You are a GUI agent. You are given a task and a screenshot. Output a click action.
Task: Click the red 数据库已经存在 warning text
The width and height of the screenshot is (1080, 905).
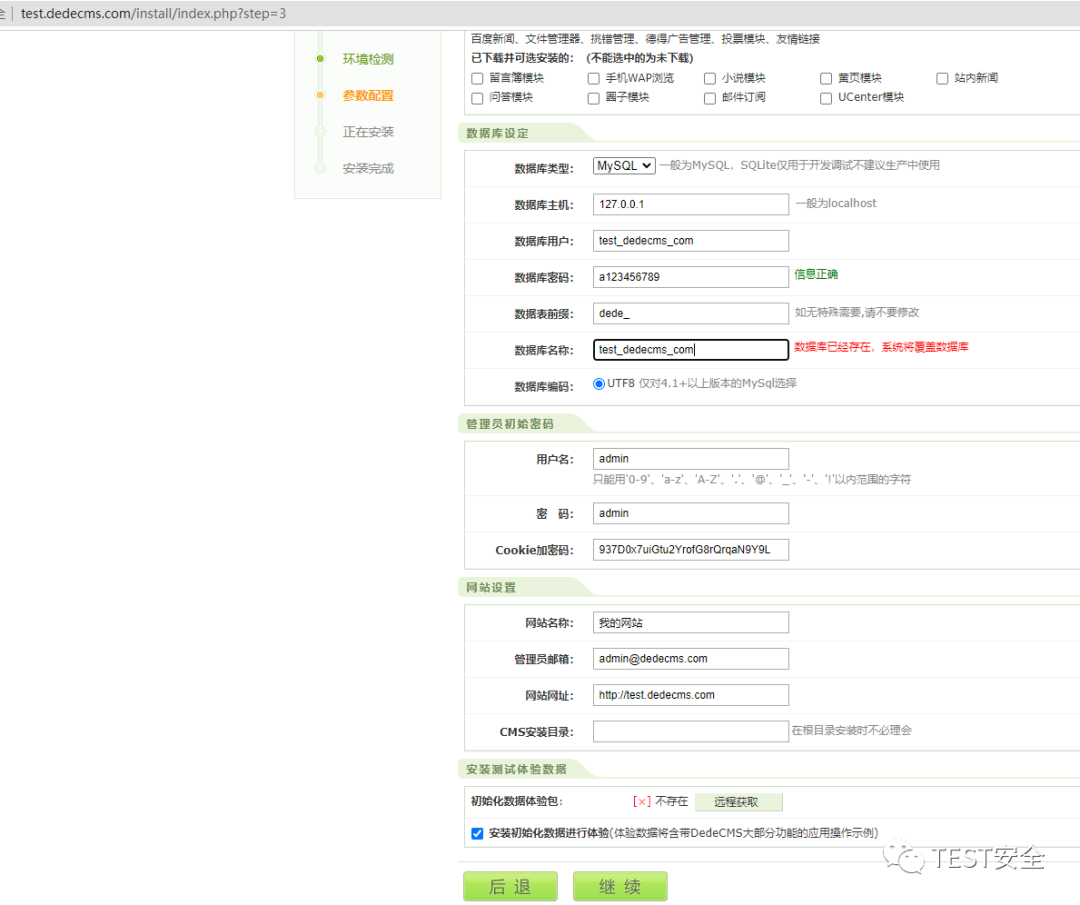882,347
